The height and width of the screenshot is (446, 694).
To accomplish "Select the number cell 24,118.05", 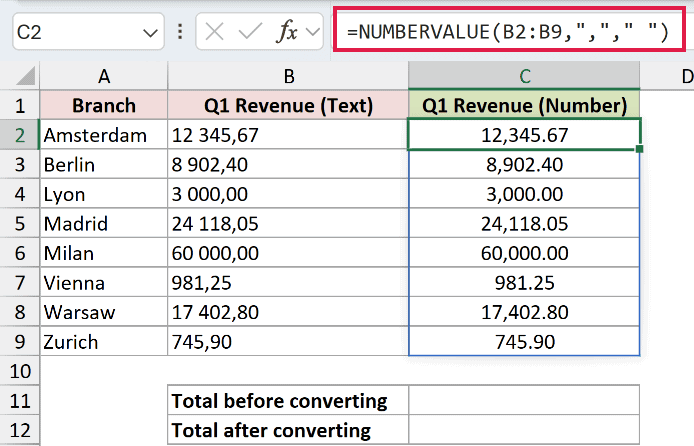I will pos(524,223).
